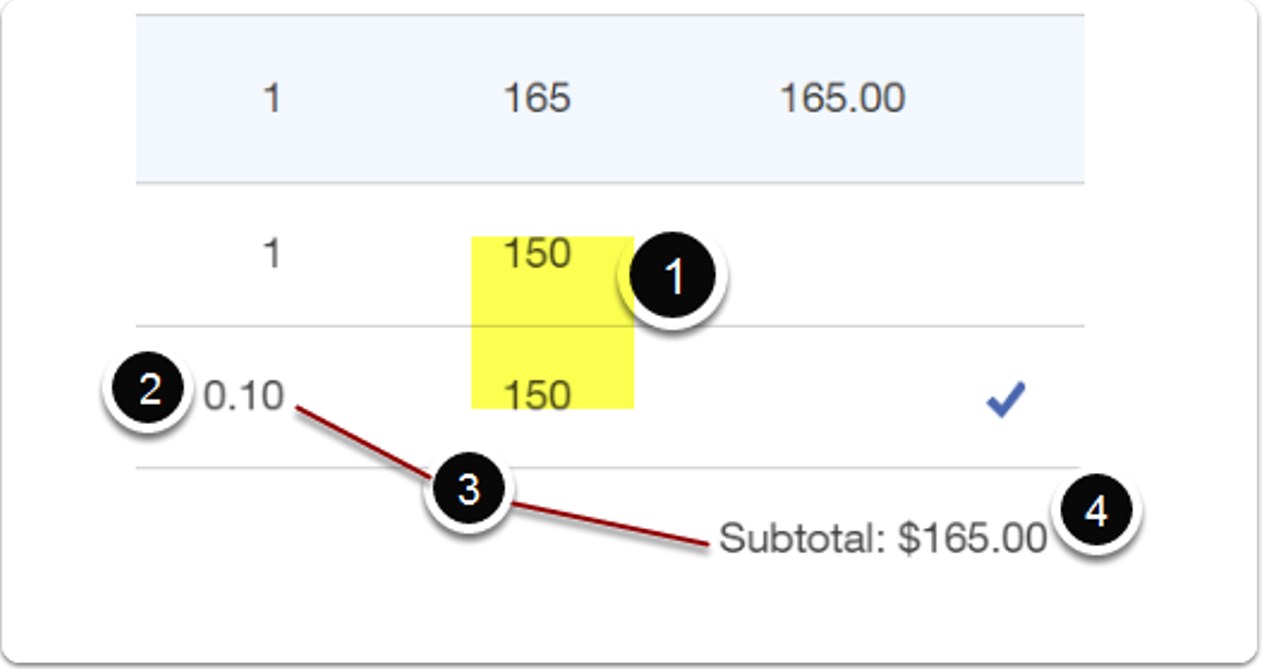
Task: Click the black callout marker numbered 3
Action: click(x=468, y=490)
